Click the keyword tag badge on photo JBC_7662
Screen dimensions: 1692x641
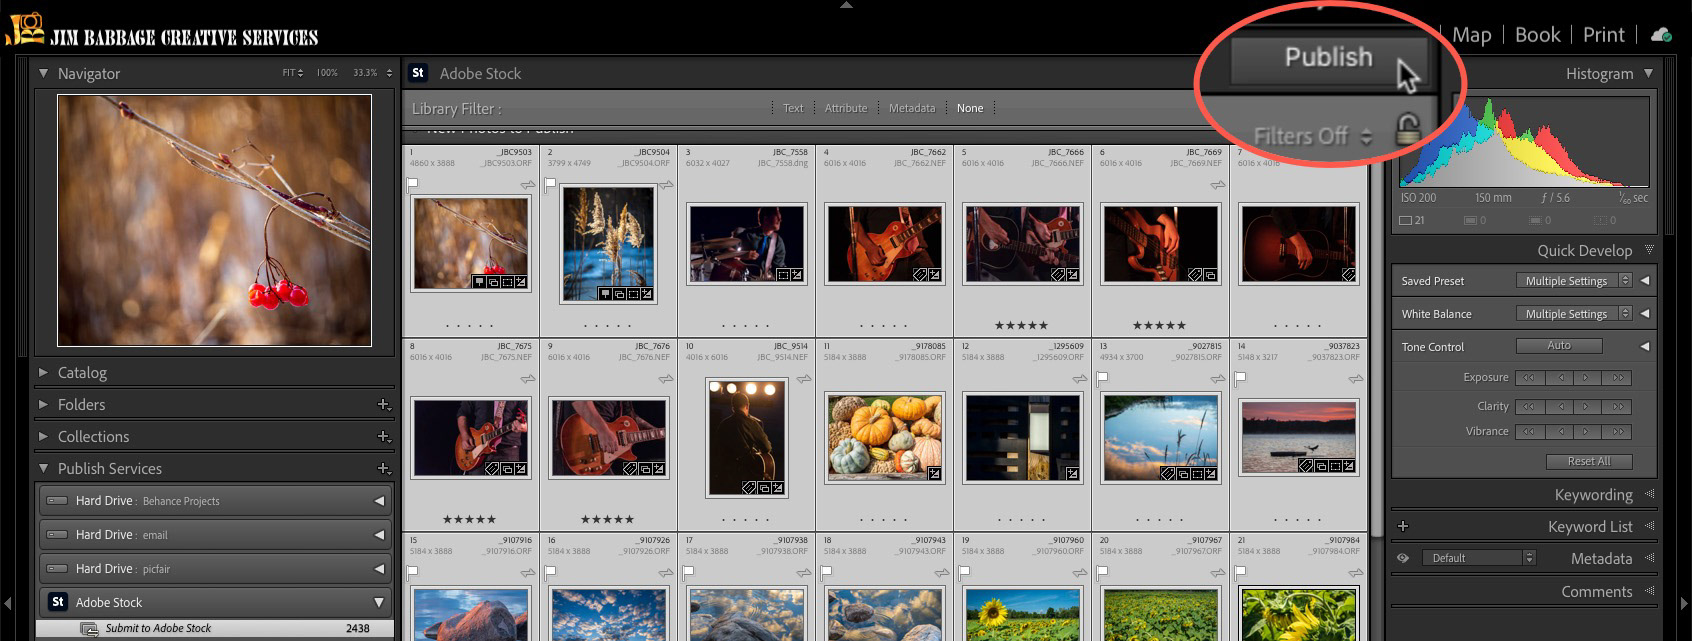920,275
